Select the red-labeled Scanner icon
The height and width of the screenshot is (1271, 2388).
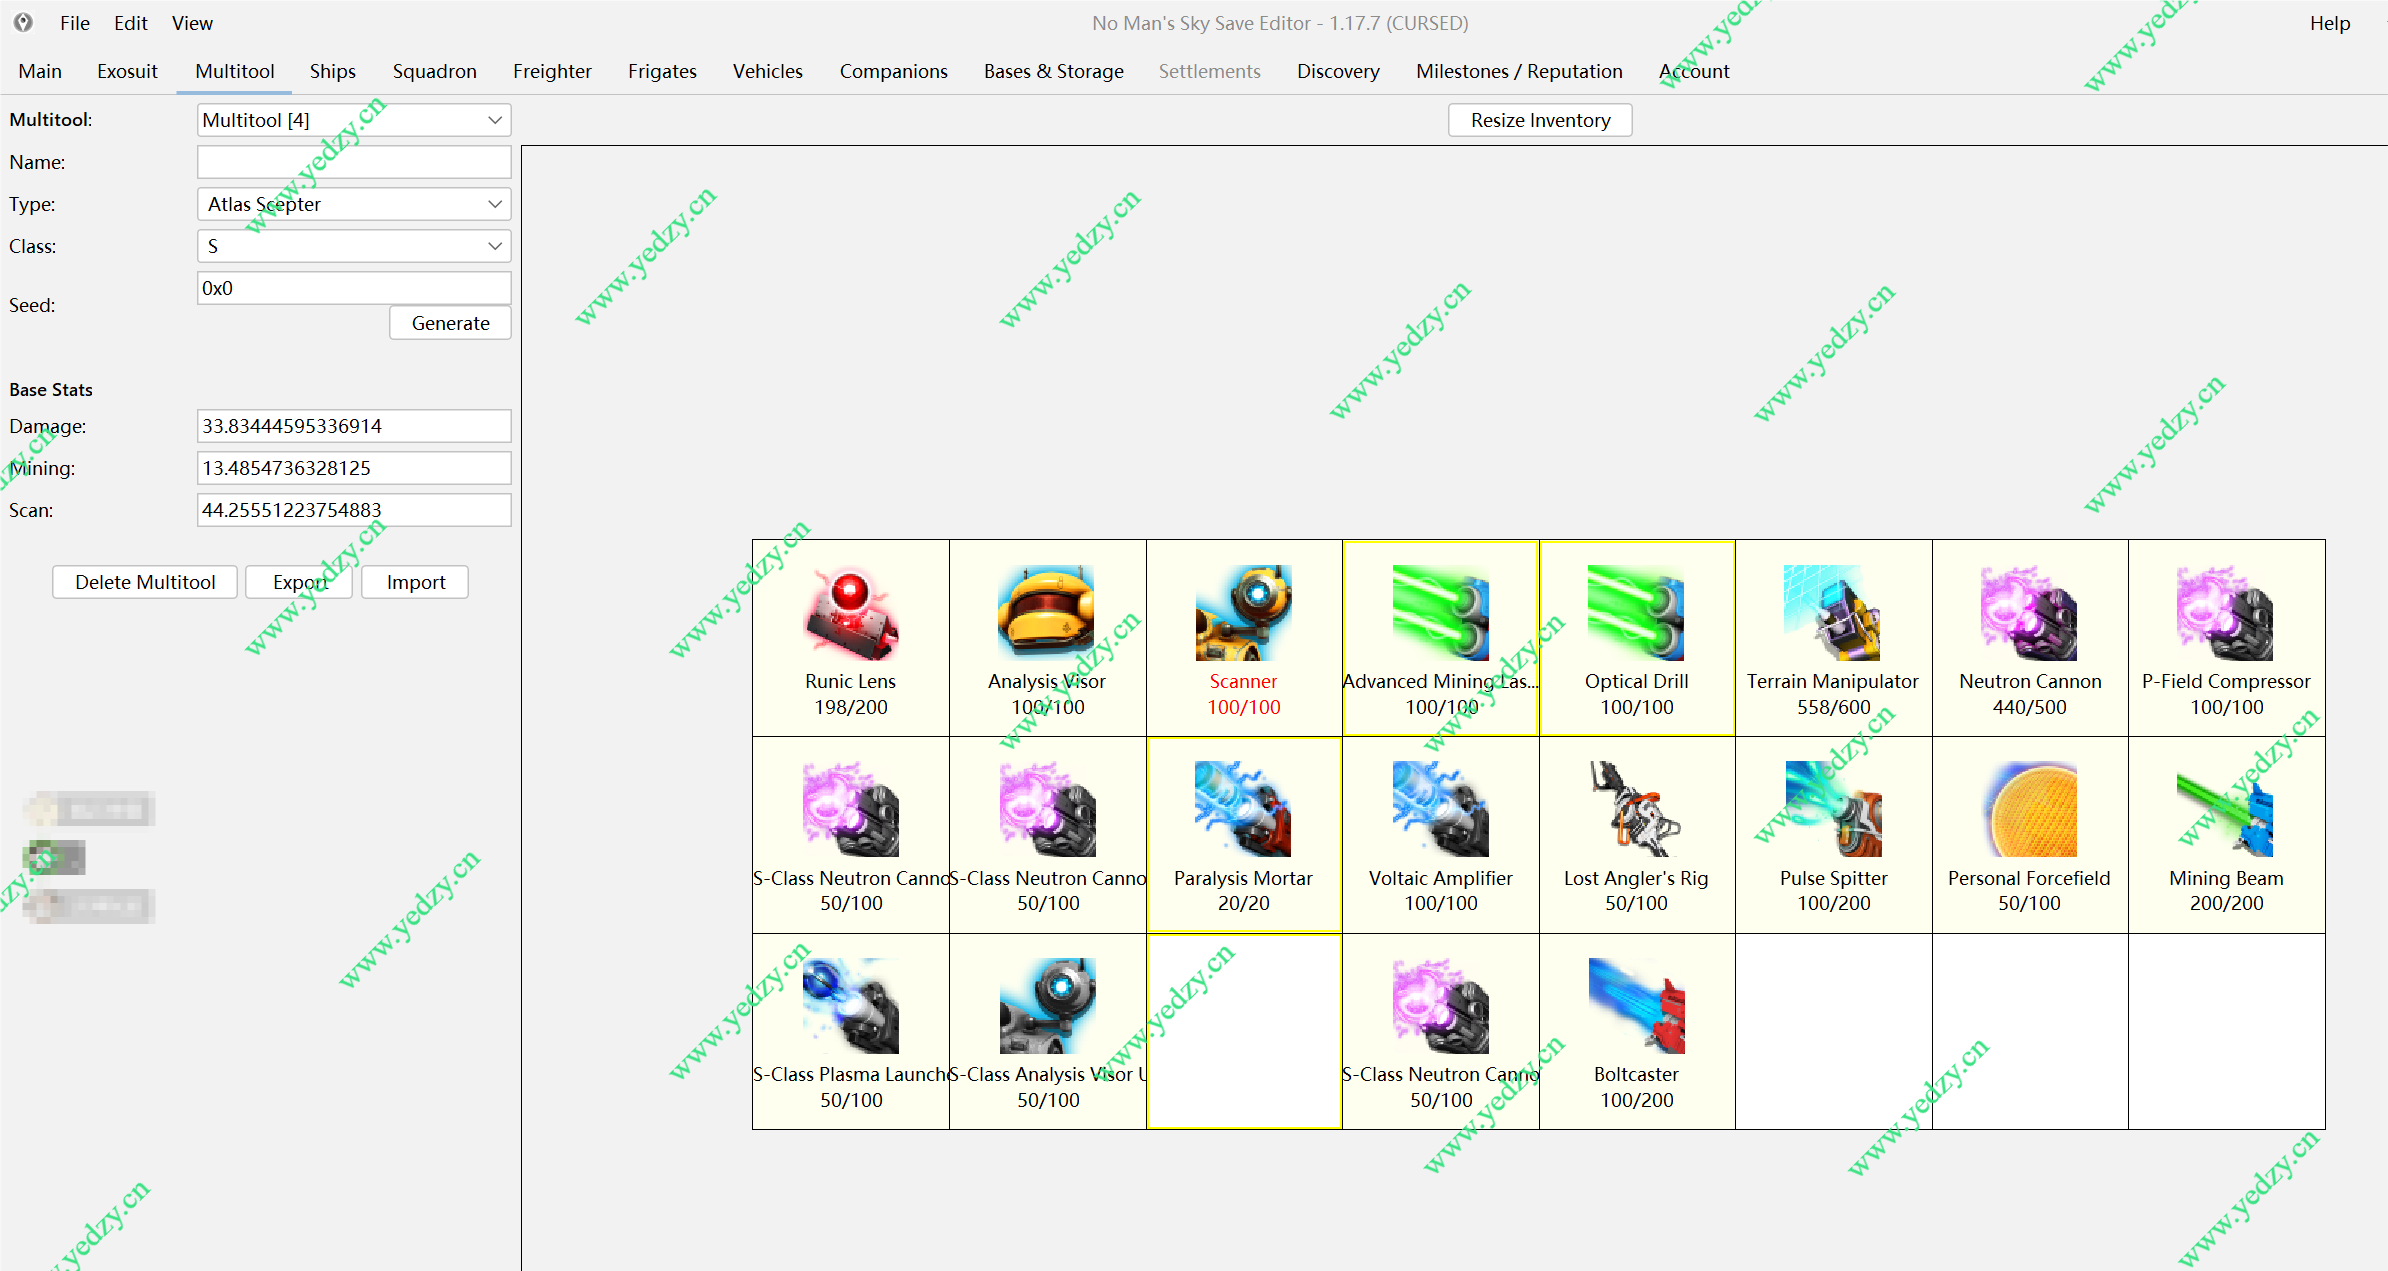1243,612
